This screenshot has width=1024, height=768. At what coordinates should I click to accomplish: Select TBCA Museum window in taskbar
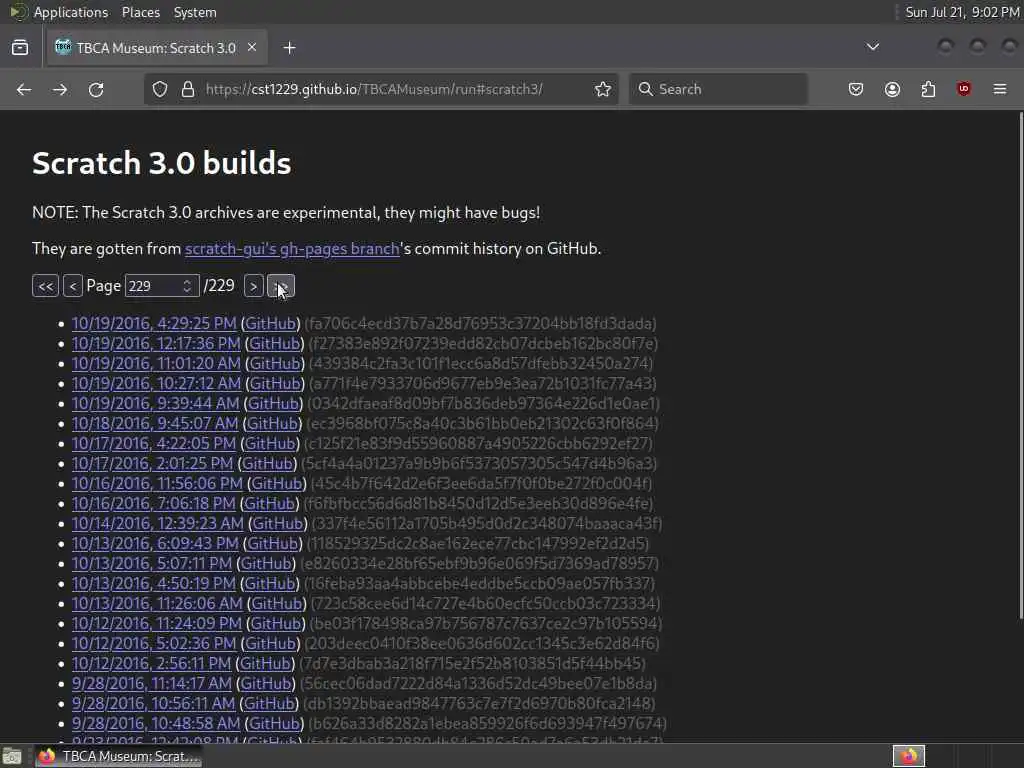click(119, 757)
